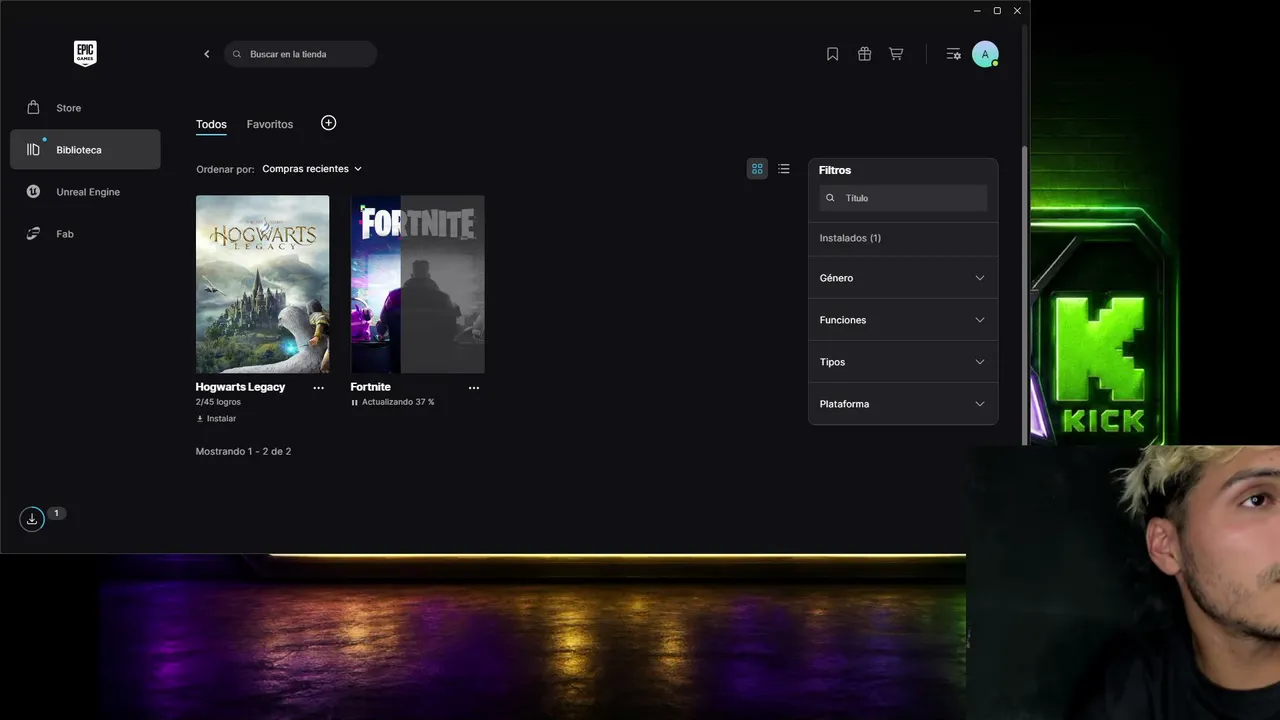
Task: Add a new collection with plus icon
Action: tap(328, 123)
